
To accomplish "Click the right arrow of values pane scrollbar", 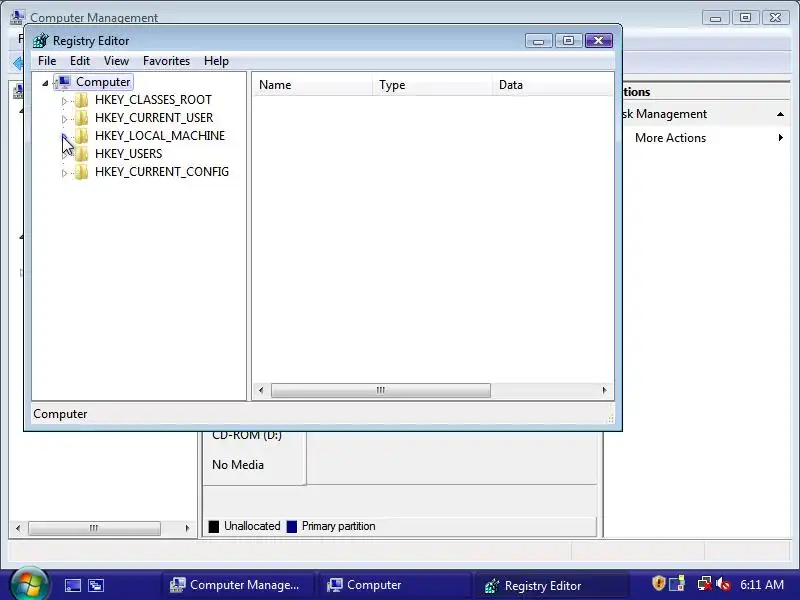I will pos(605,390).
